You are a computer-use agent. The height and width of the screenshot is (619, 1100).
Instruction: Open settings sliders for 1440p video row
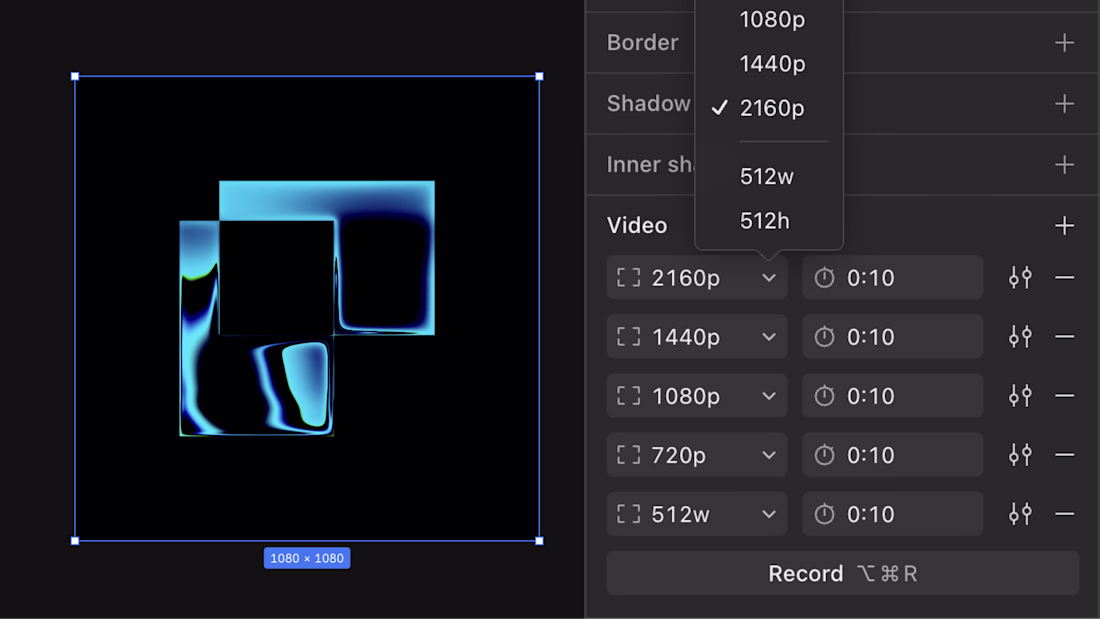pyautogui.click(x=1020, y=337)
